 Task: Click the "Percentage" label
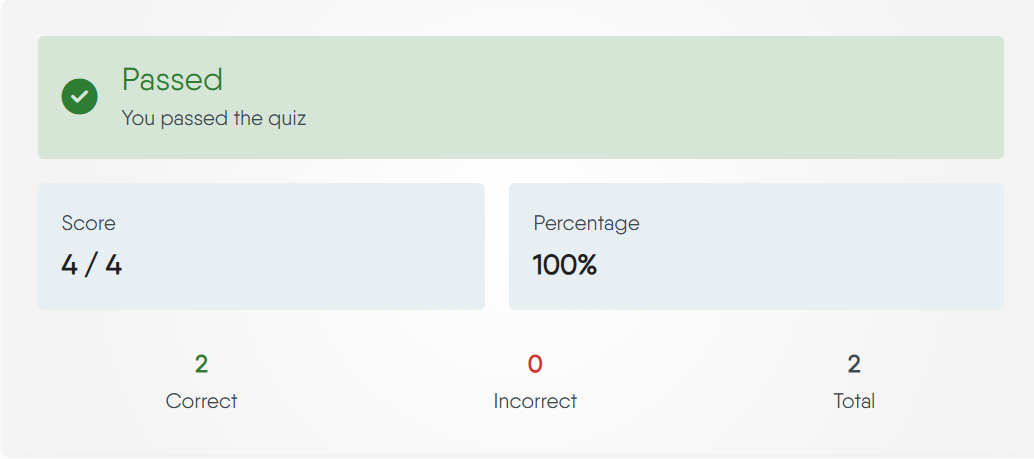coord(586,223)
